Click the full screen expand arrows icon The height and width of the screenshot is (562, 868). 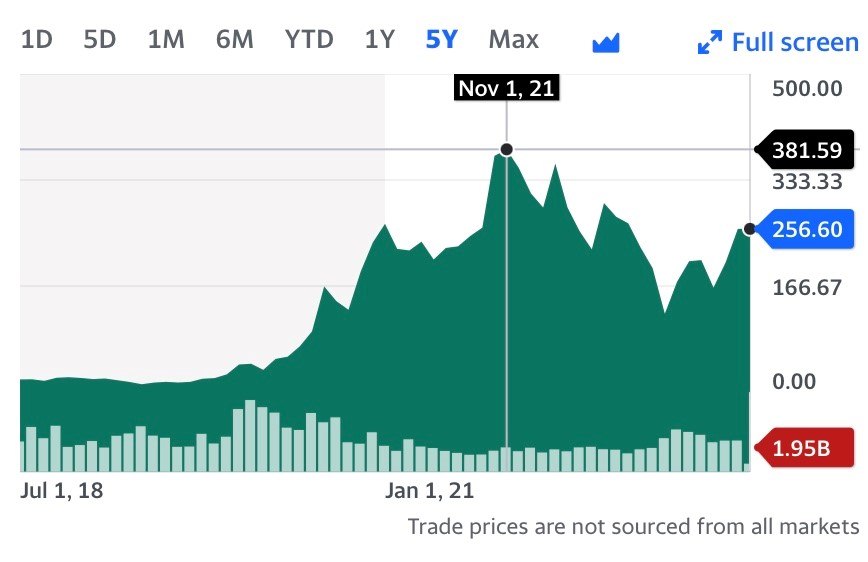coord(710,42)
